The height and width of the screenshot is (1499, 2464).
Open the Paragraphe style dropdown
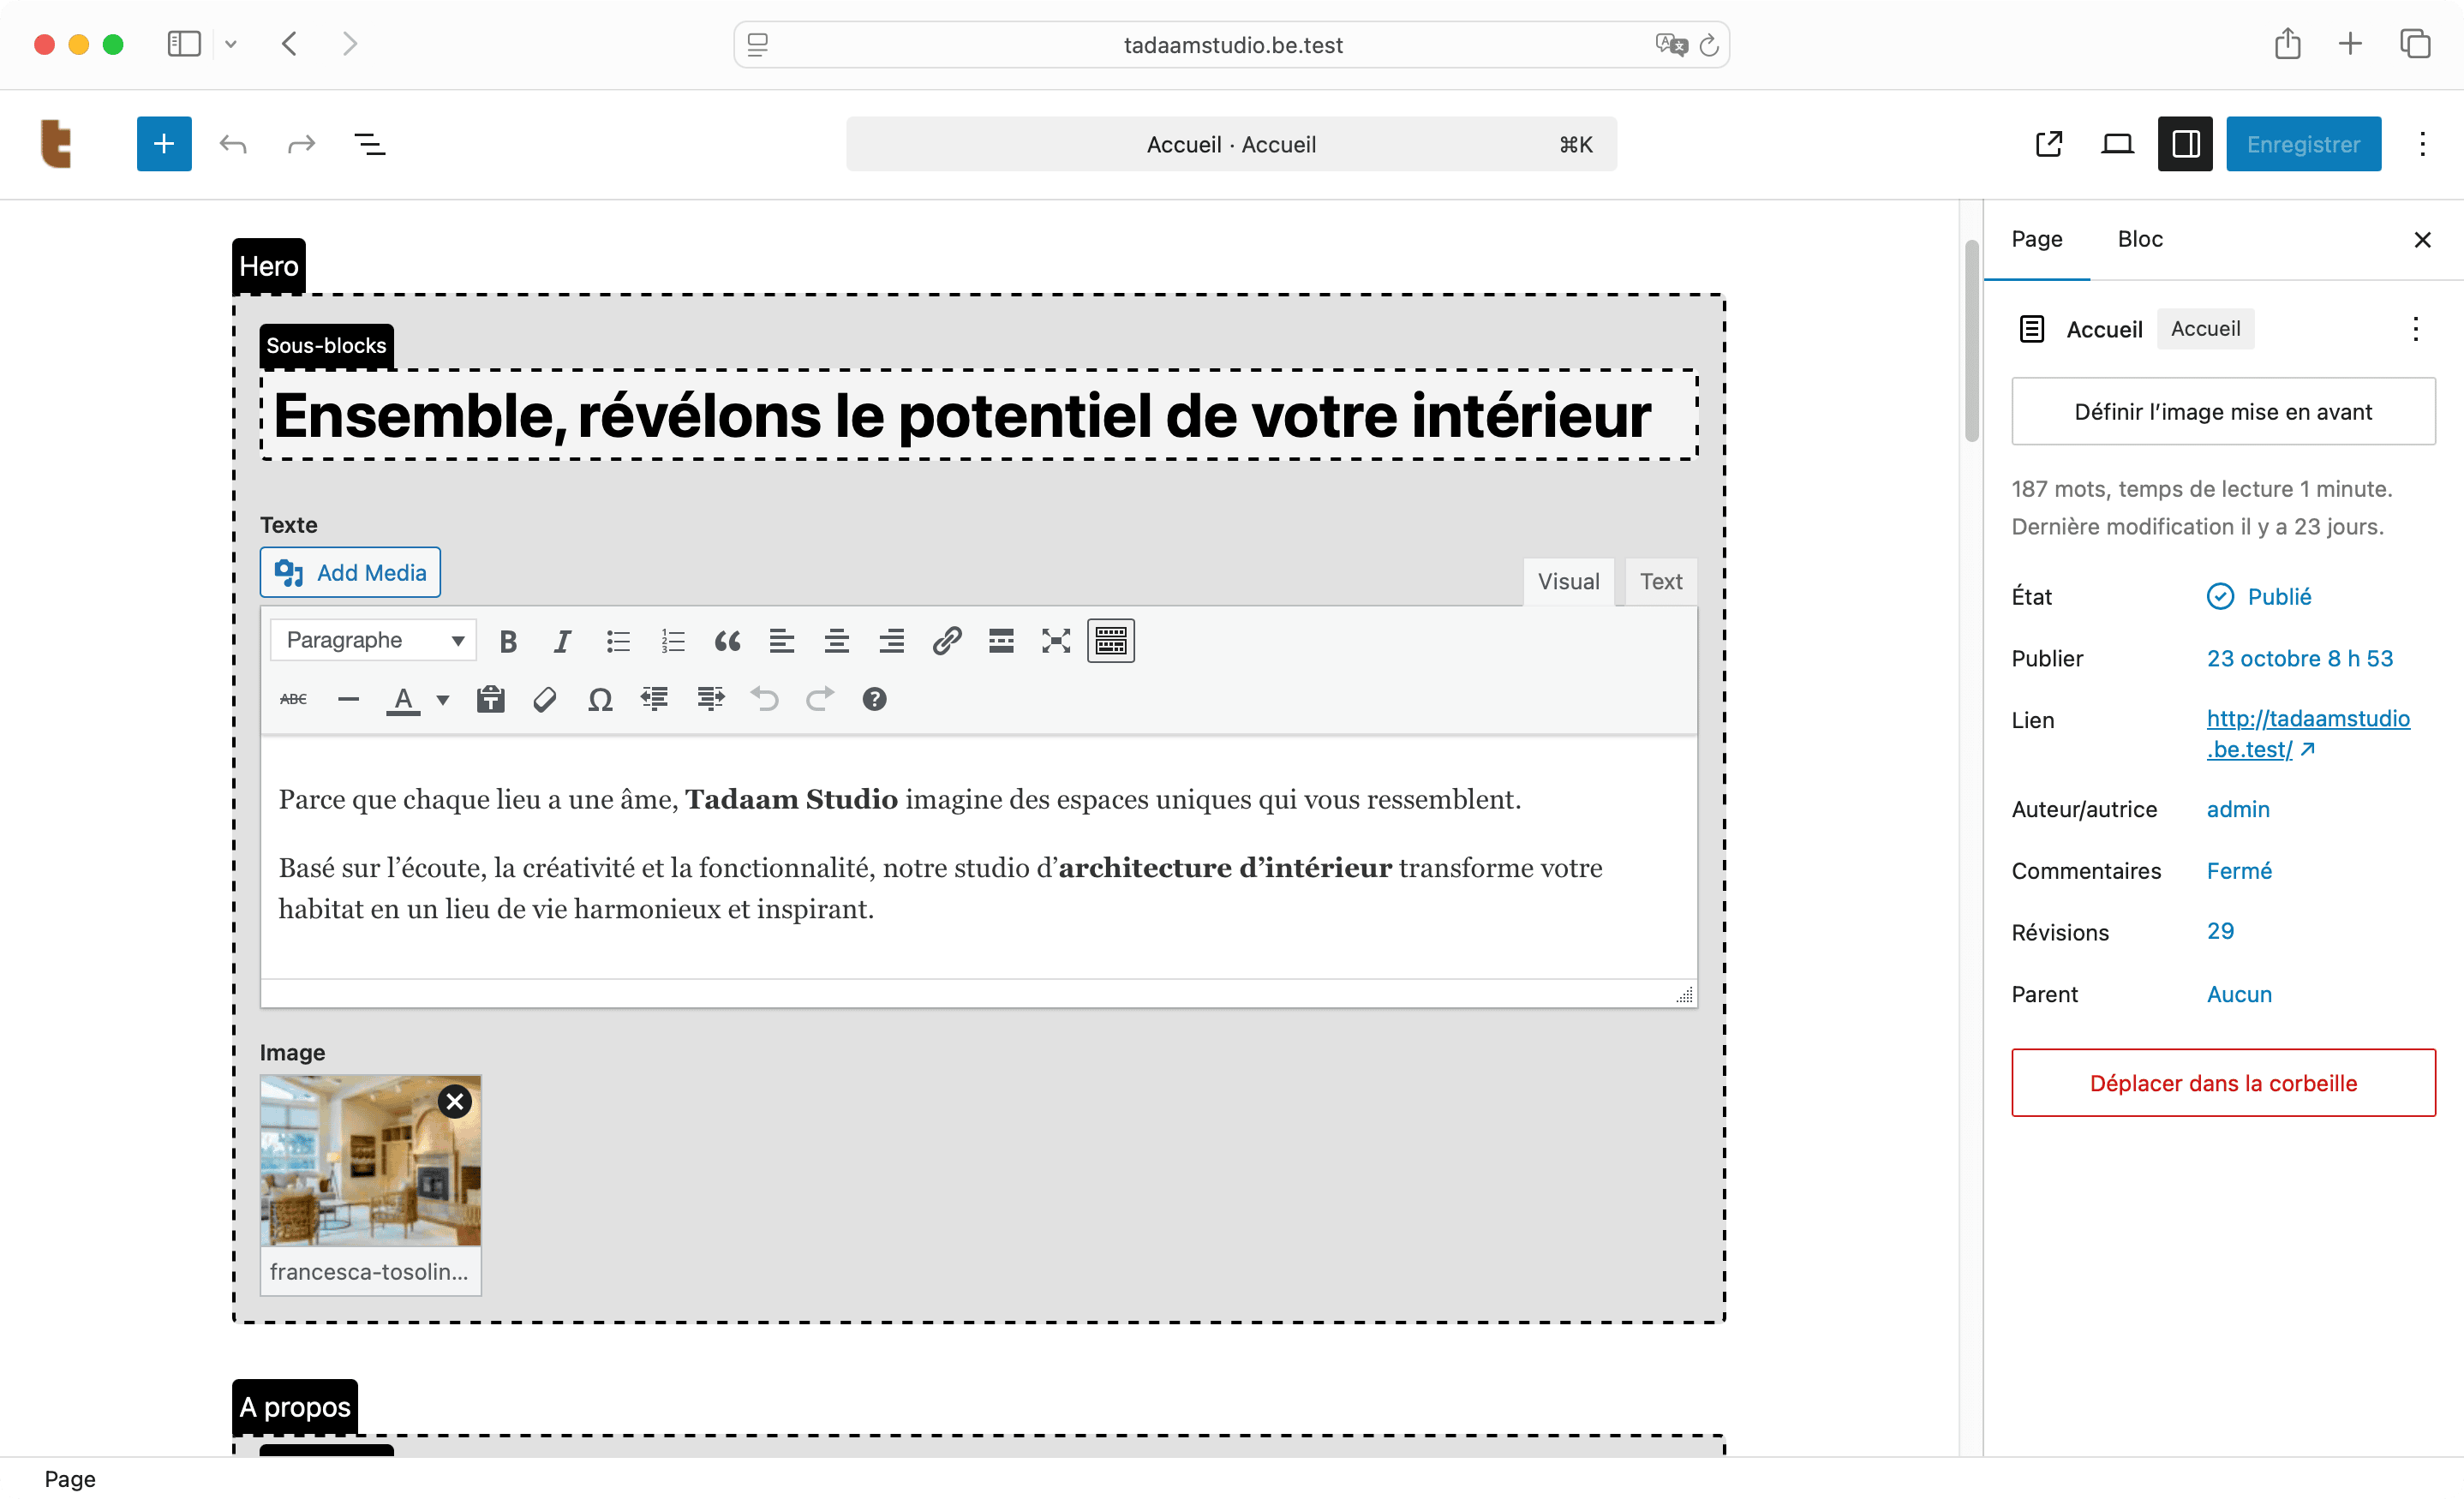coord(372,640)
